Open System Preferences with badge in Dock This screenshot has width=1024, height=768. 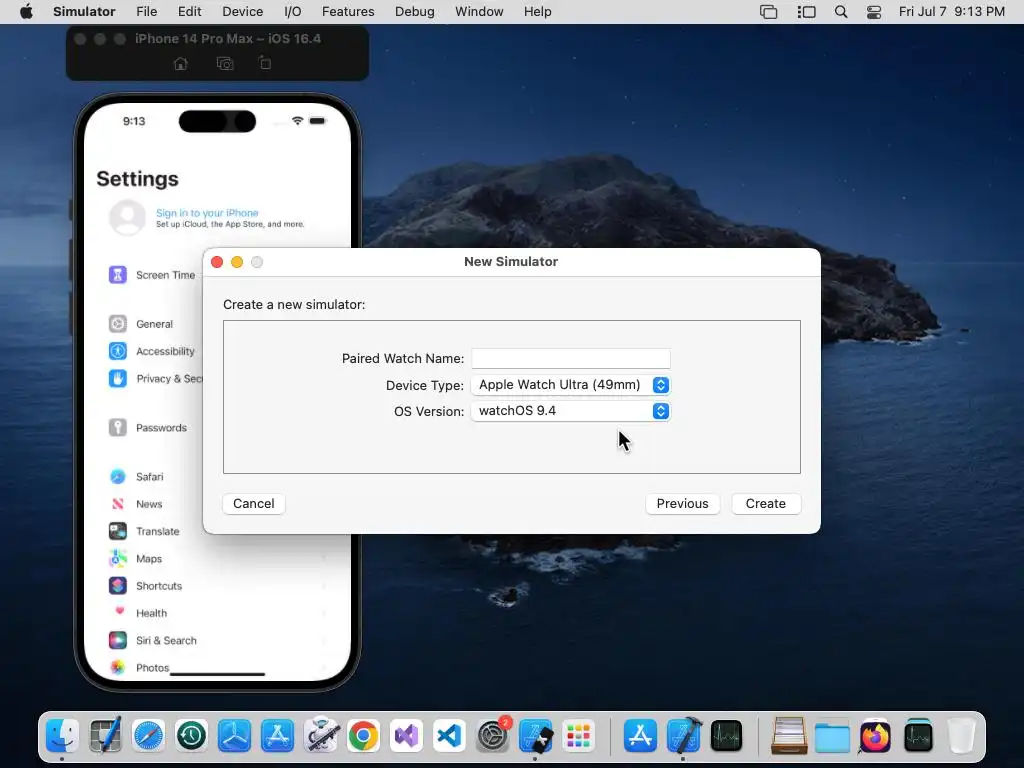[x=492, y=736]
